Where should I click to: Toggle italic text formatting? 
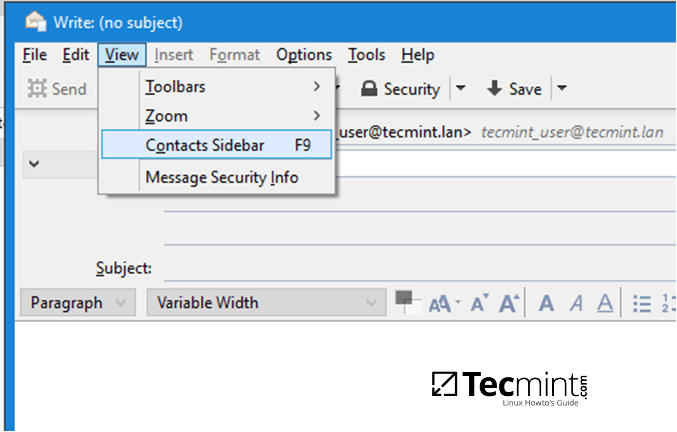[x=575, y=303]
